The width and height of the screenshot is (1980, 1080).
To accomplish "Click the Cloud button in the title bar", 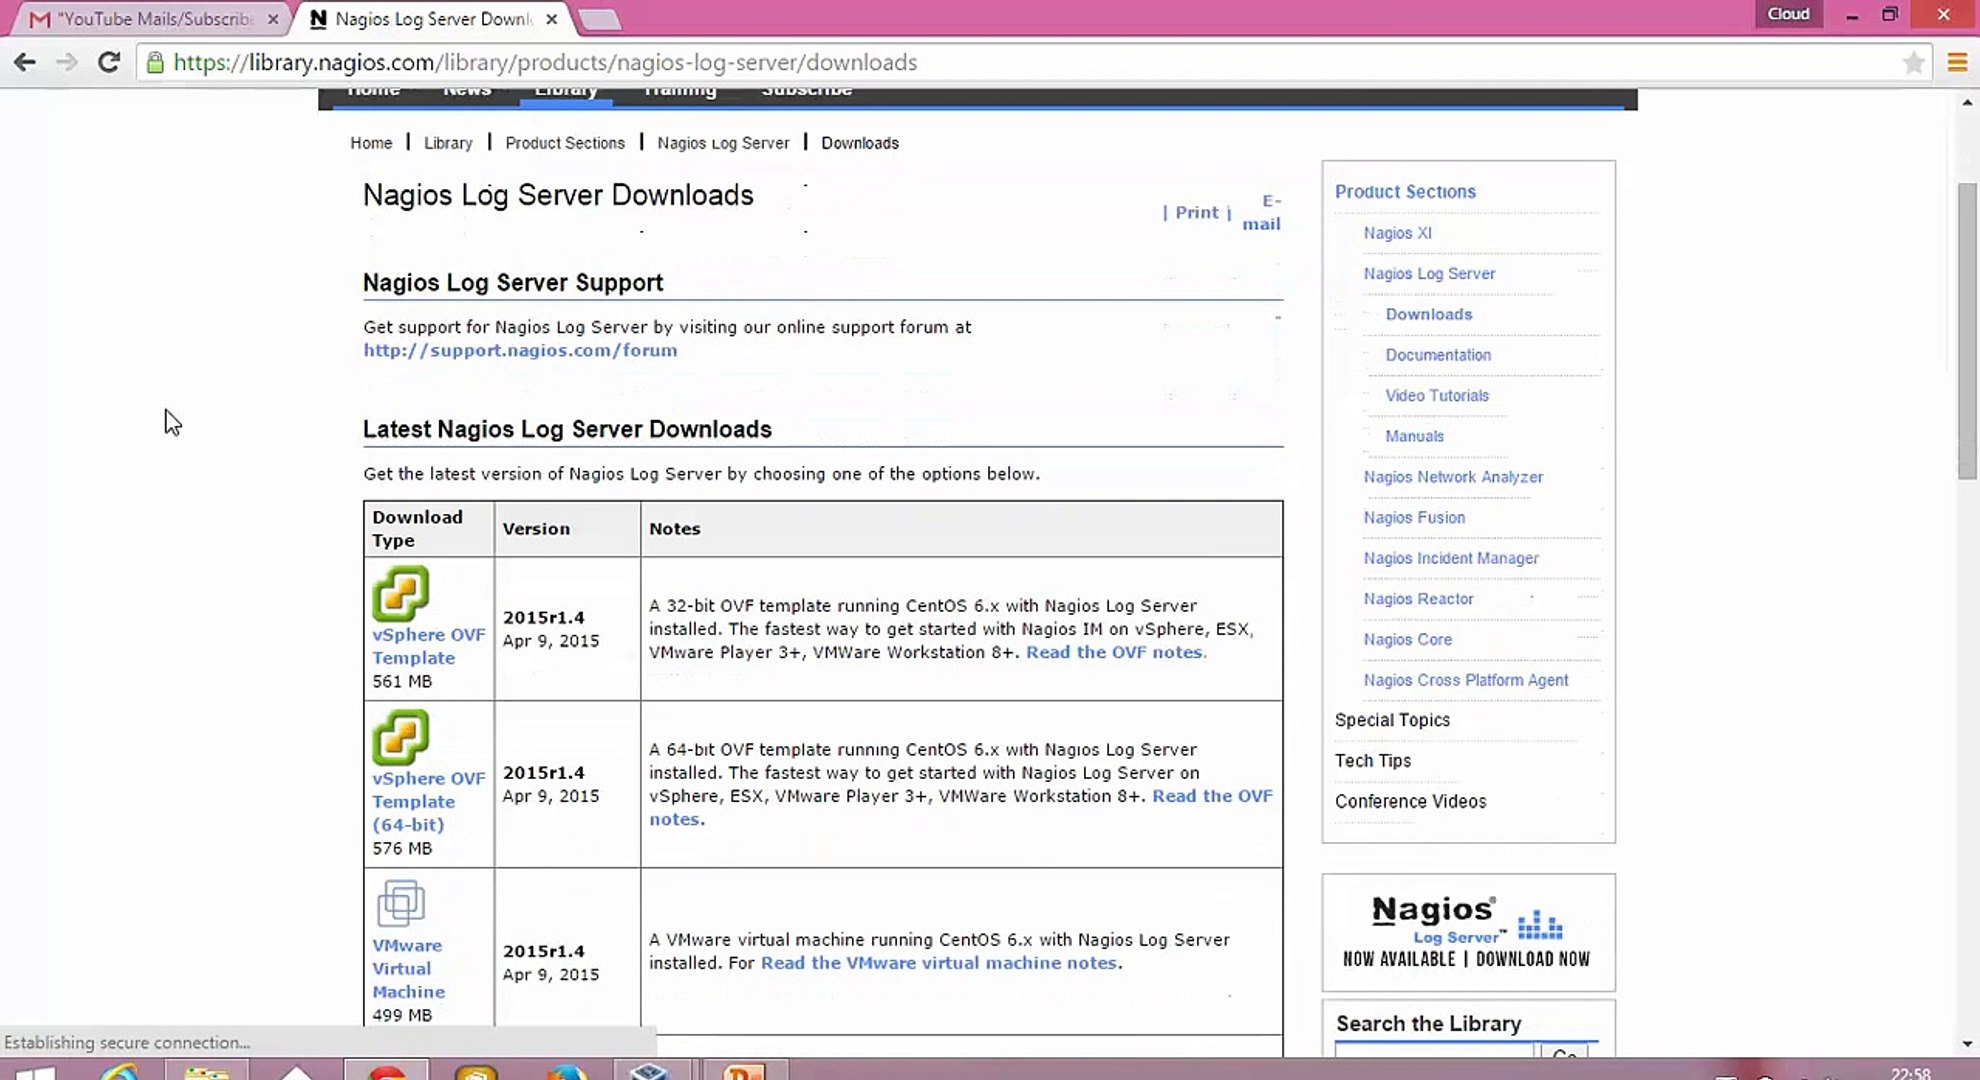I will coord(1788,14).
